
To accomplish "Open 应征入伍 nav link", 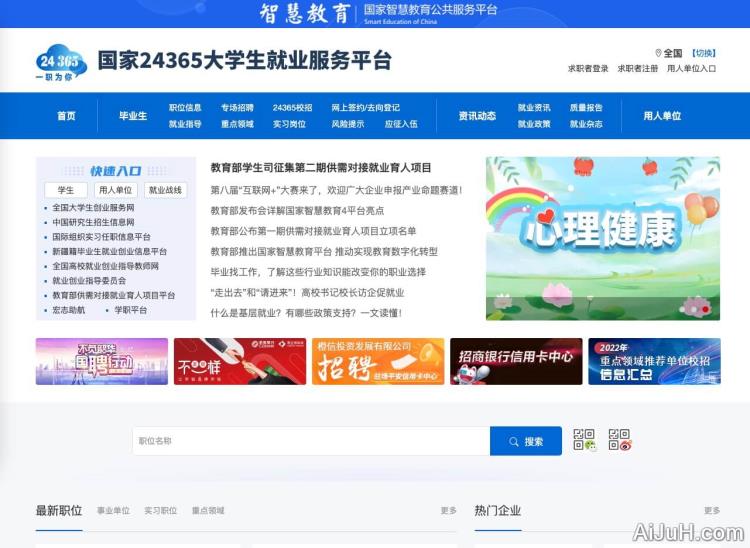I will point(401,124).
